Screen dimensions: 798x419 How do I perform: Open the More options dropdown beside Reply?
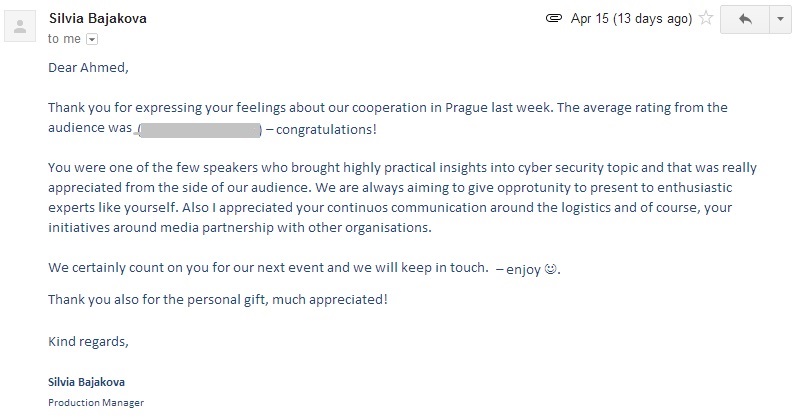pos(779,19)
